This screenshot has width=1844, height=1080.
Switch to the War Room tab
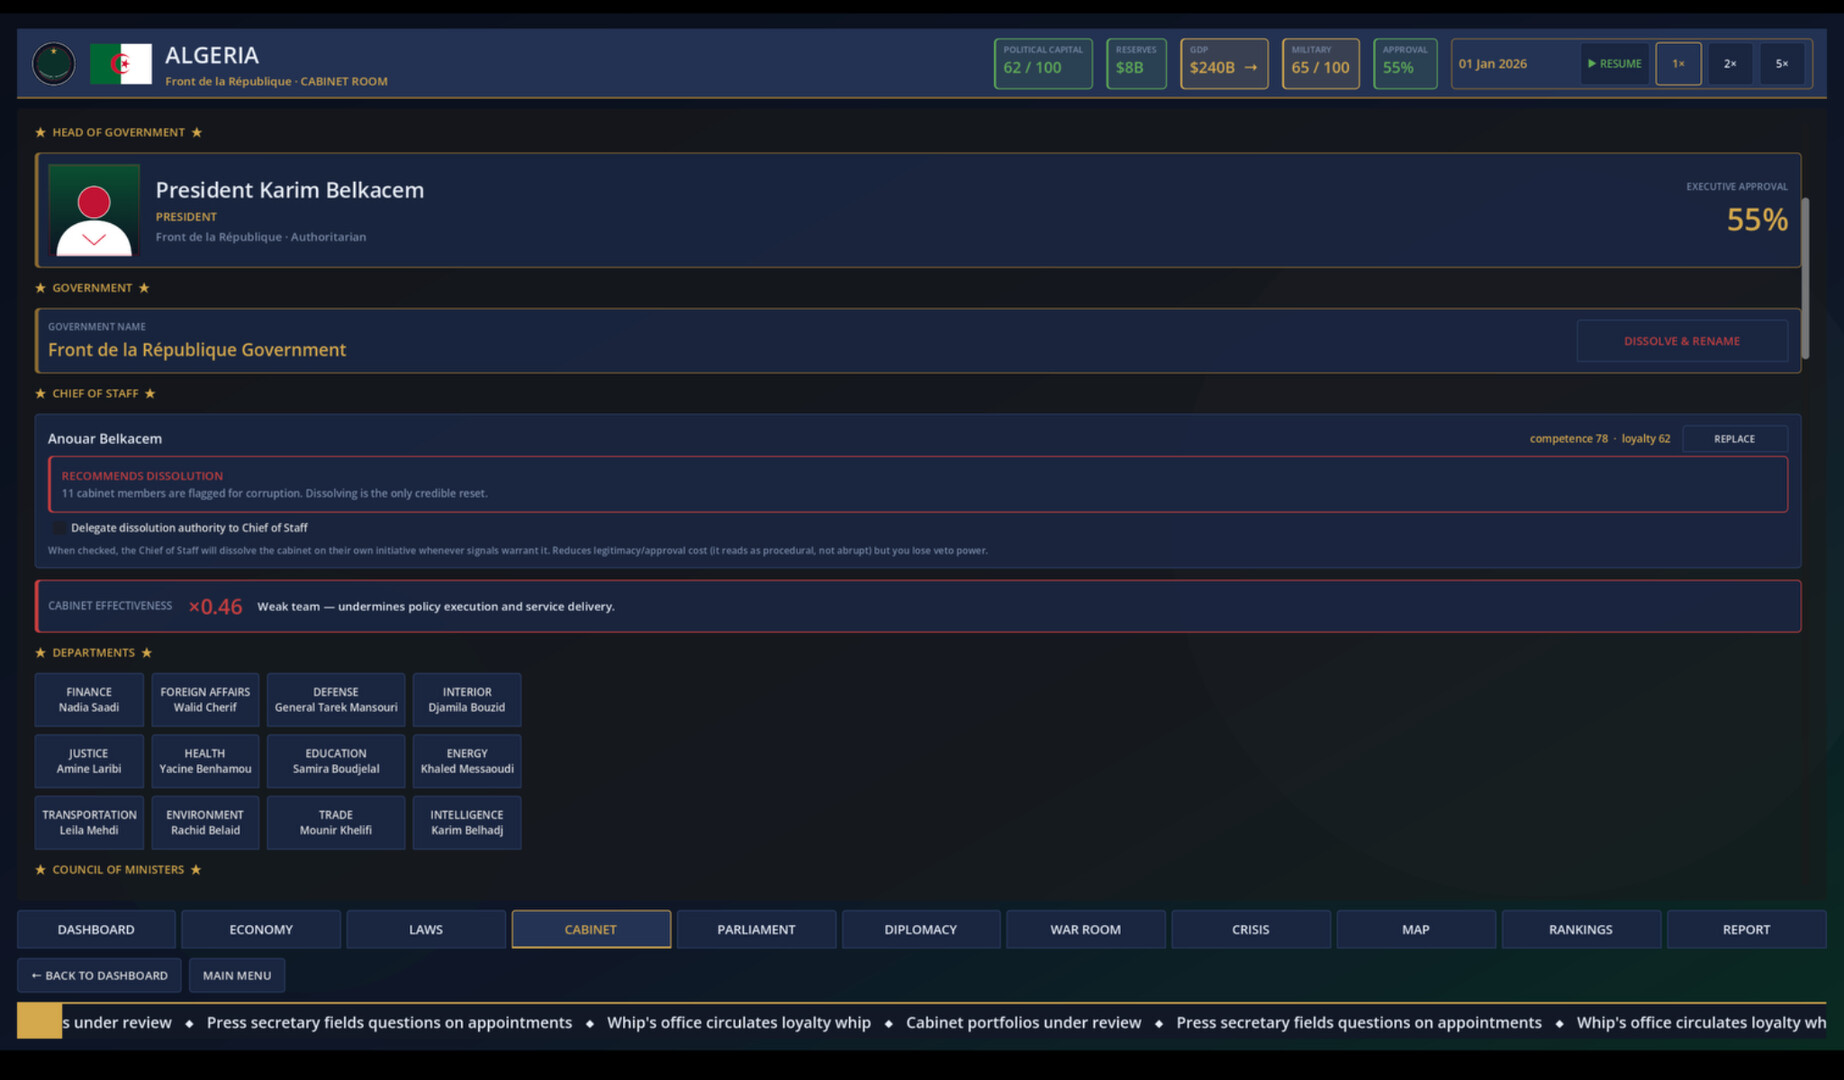pos(1085,929)
